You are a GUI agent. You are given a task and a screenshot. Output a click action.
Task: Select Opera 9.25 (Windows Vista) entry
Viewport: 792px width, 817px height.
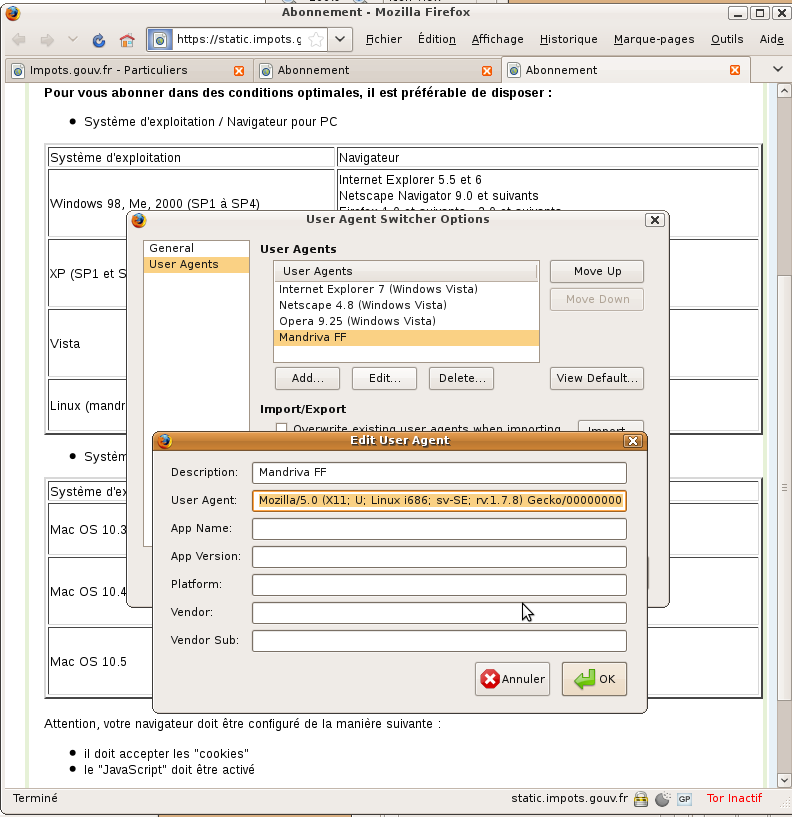pyautogui.click(x=406, y=321)
